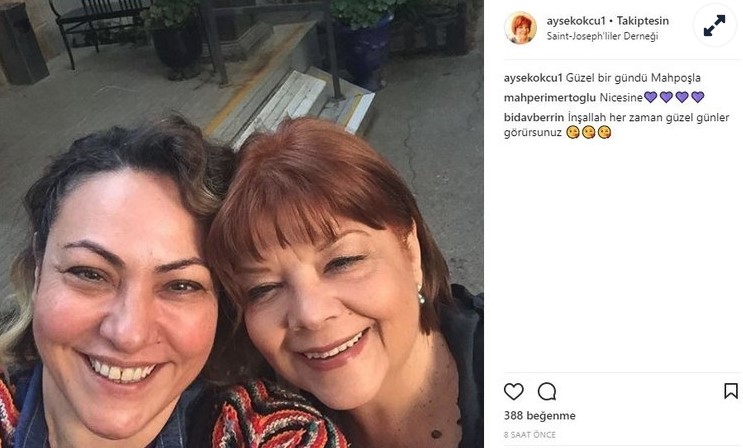
Task: Click the İnşallah her zaman güzel günler comment
Action: [648, 117]
